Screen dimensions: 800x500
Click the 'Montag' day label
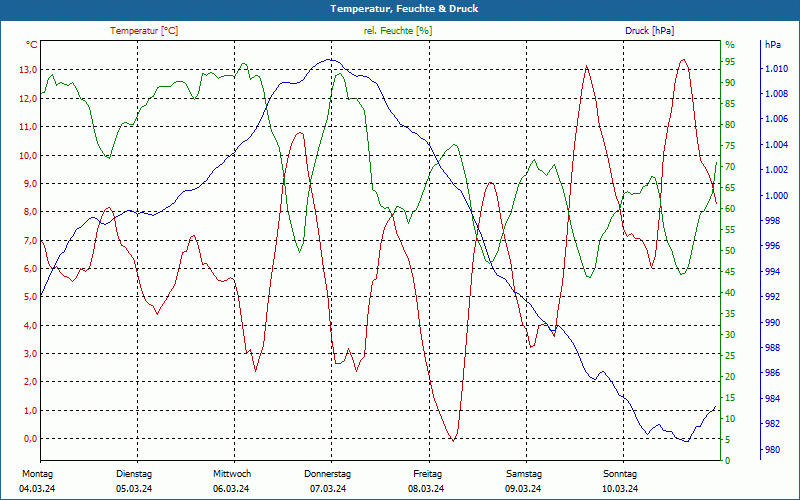(x=37, y=474)
